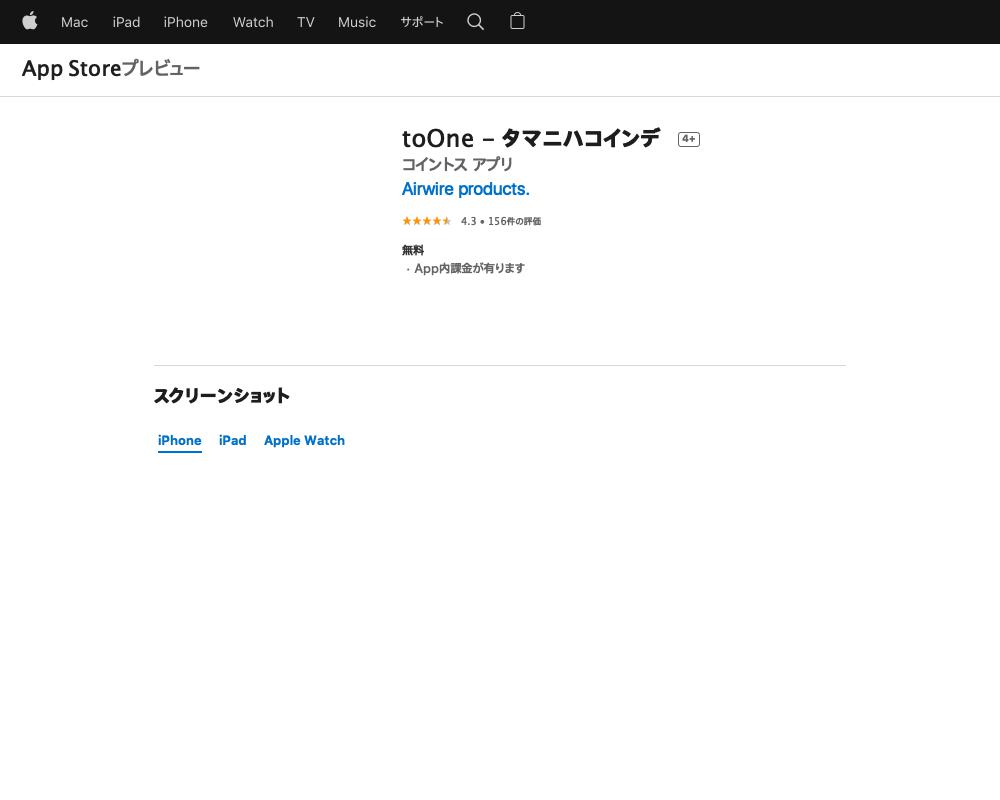This screenshot has width=1000, height=800.
Task: Click the toOne – タマニハコインデ app title
Action: [x=531, y=138]
